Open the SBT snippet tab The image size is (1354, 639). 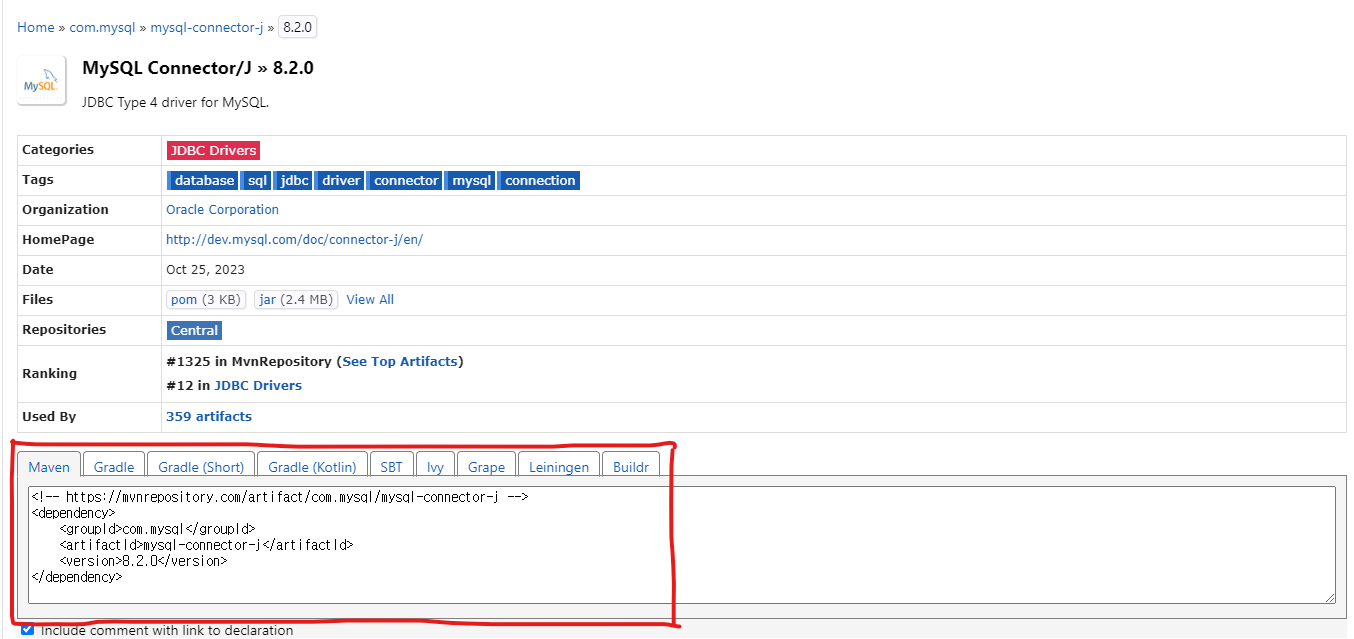click(391, 466)
